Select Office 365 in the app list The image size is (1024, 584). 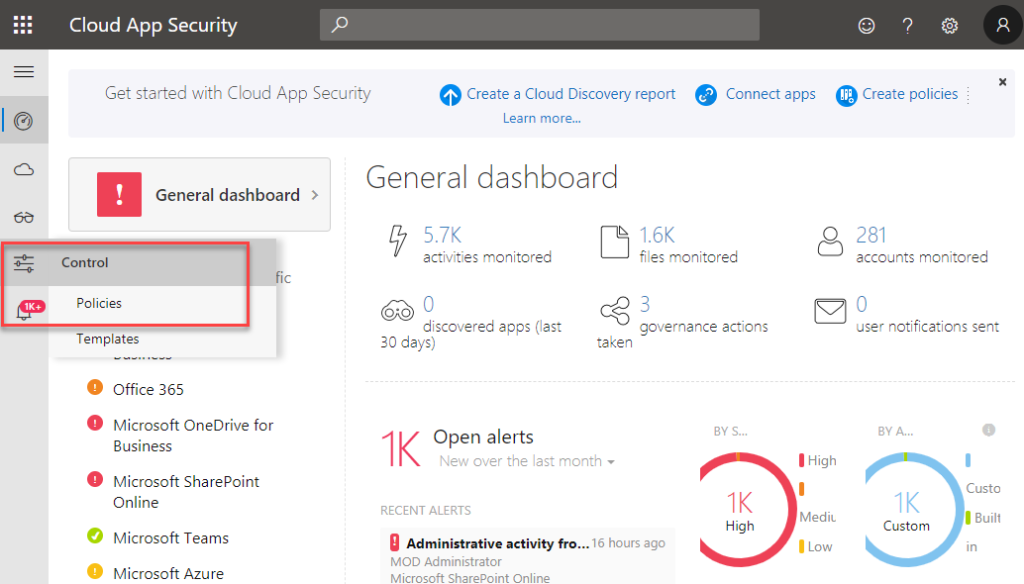point(148,389)
